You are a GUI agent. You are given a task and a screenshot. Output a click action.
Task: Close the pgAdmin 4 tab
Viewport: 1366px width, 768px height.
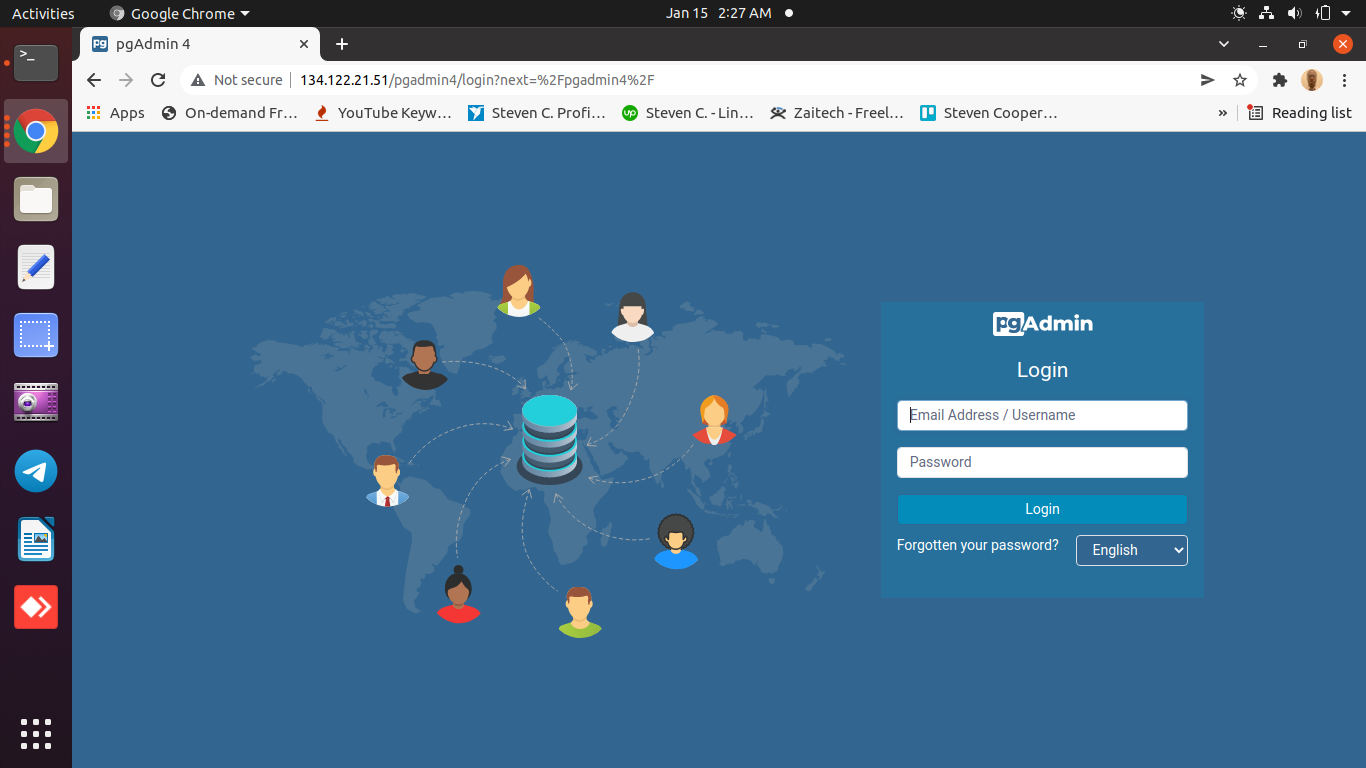[304, 44]
